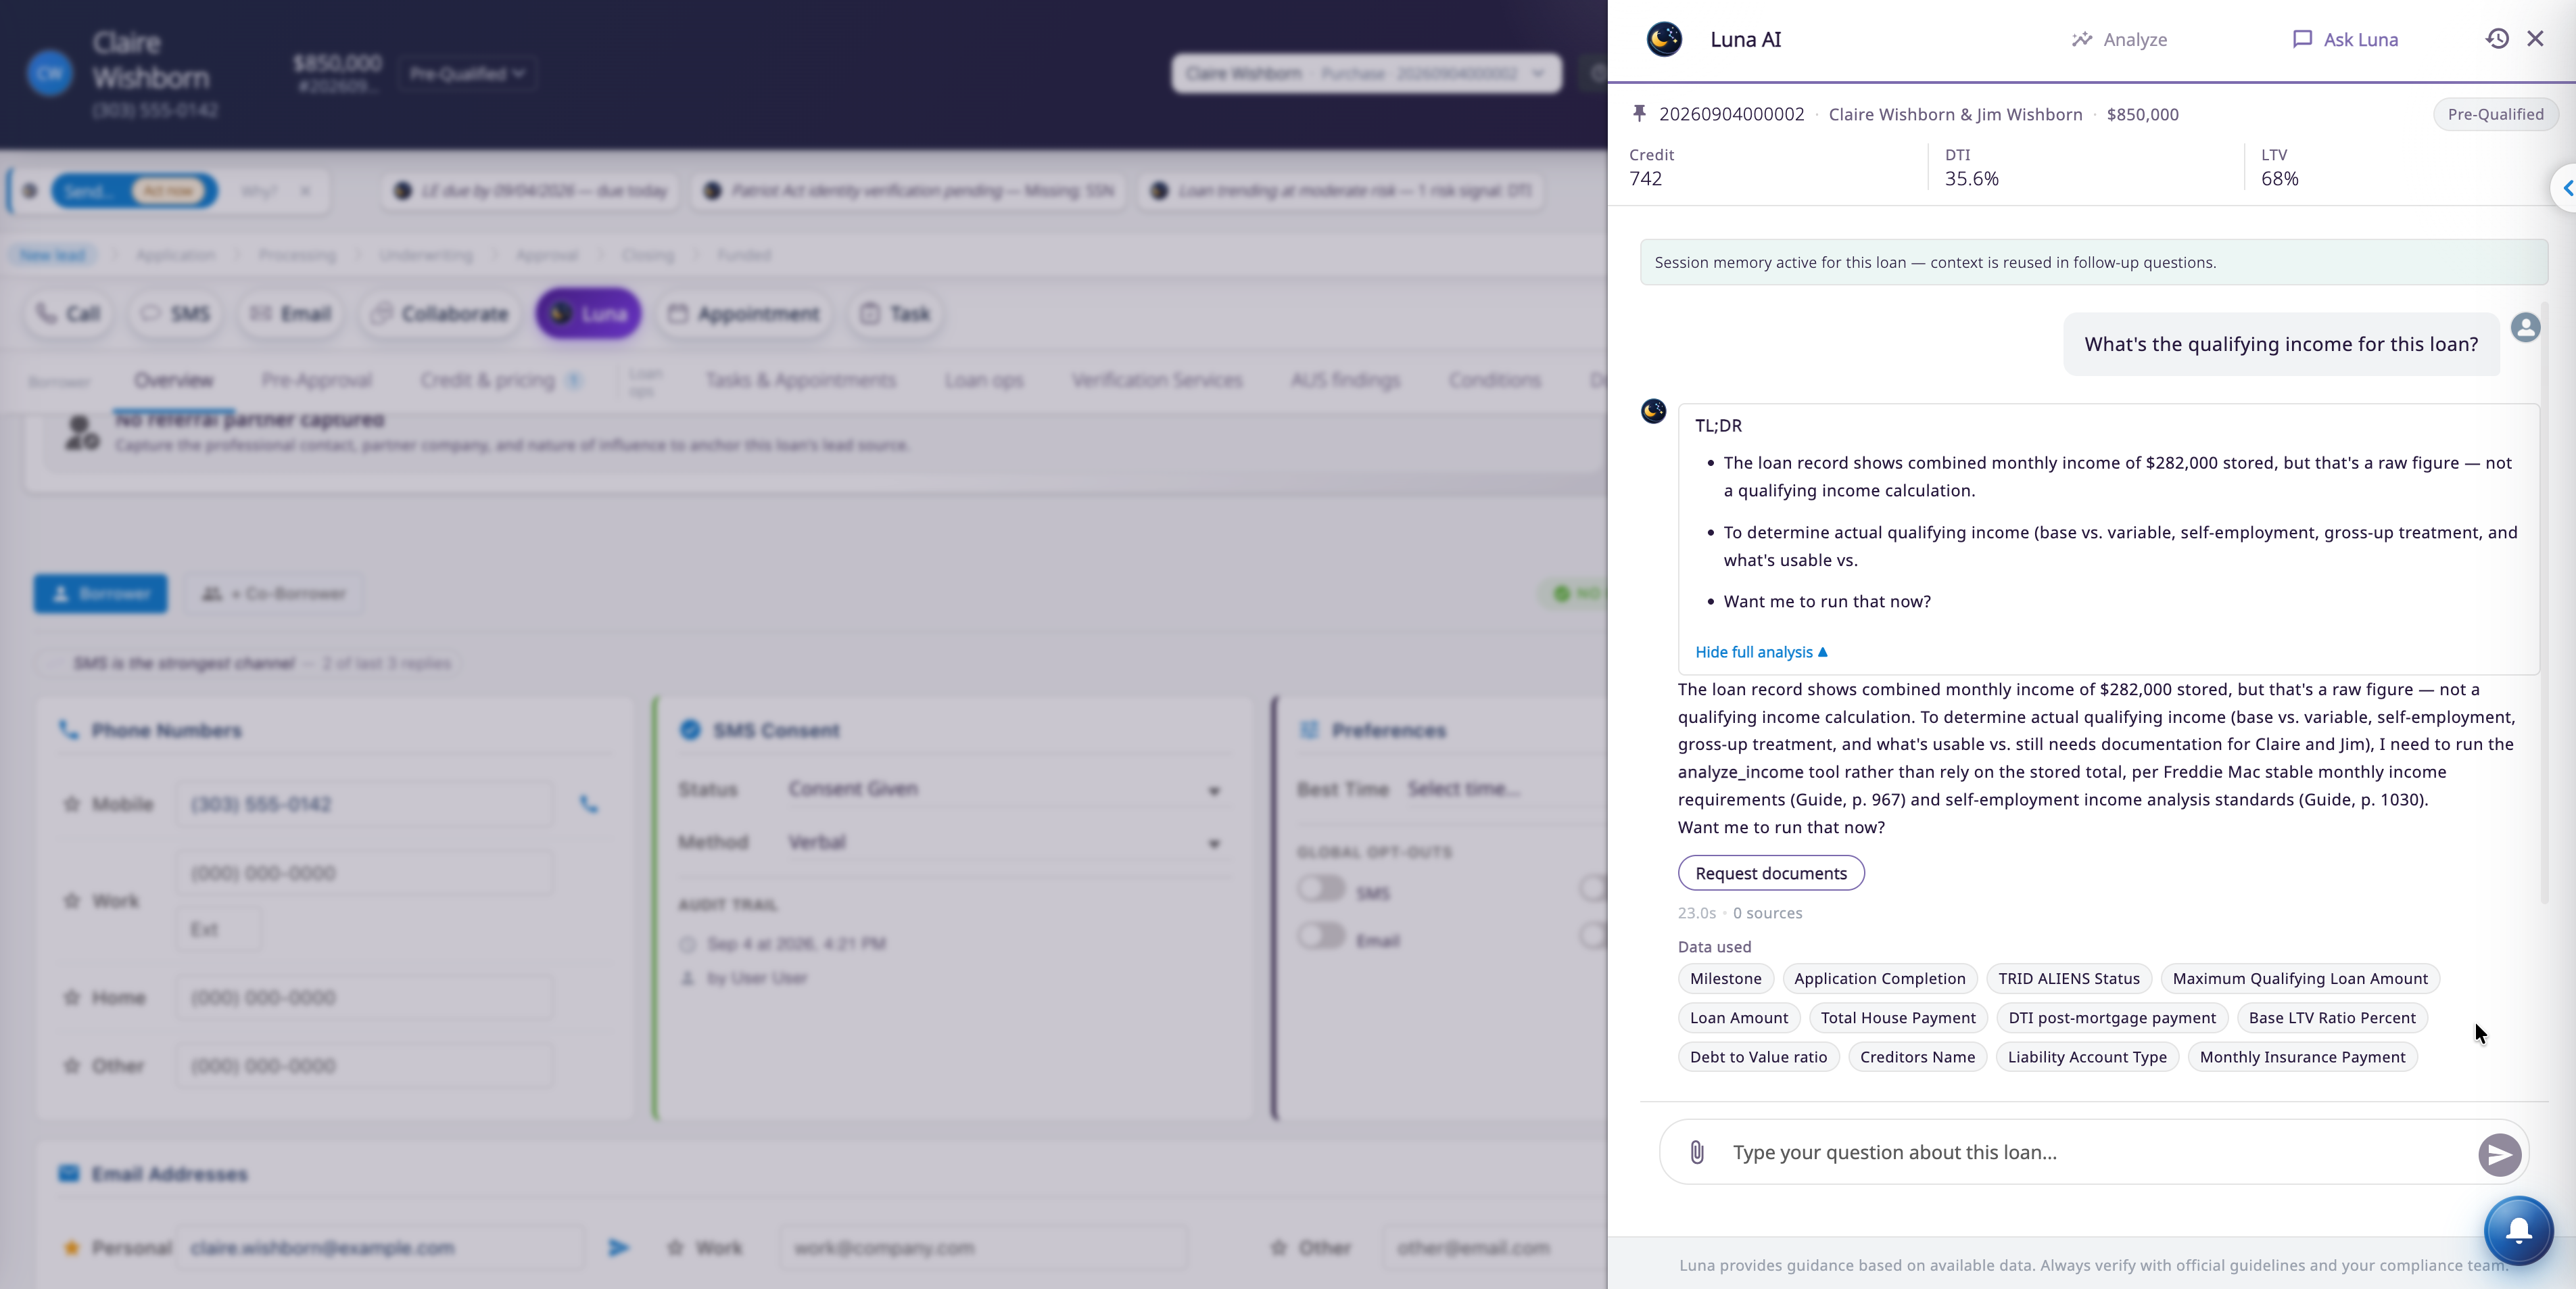2576x1289 pixels.
Task: Click Luna avatar beside the TL;DR answer
Action: [1654, 411]
